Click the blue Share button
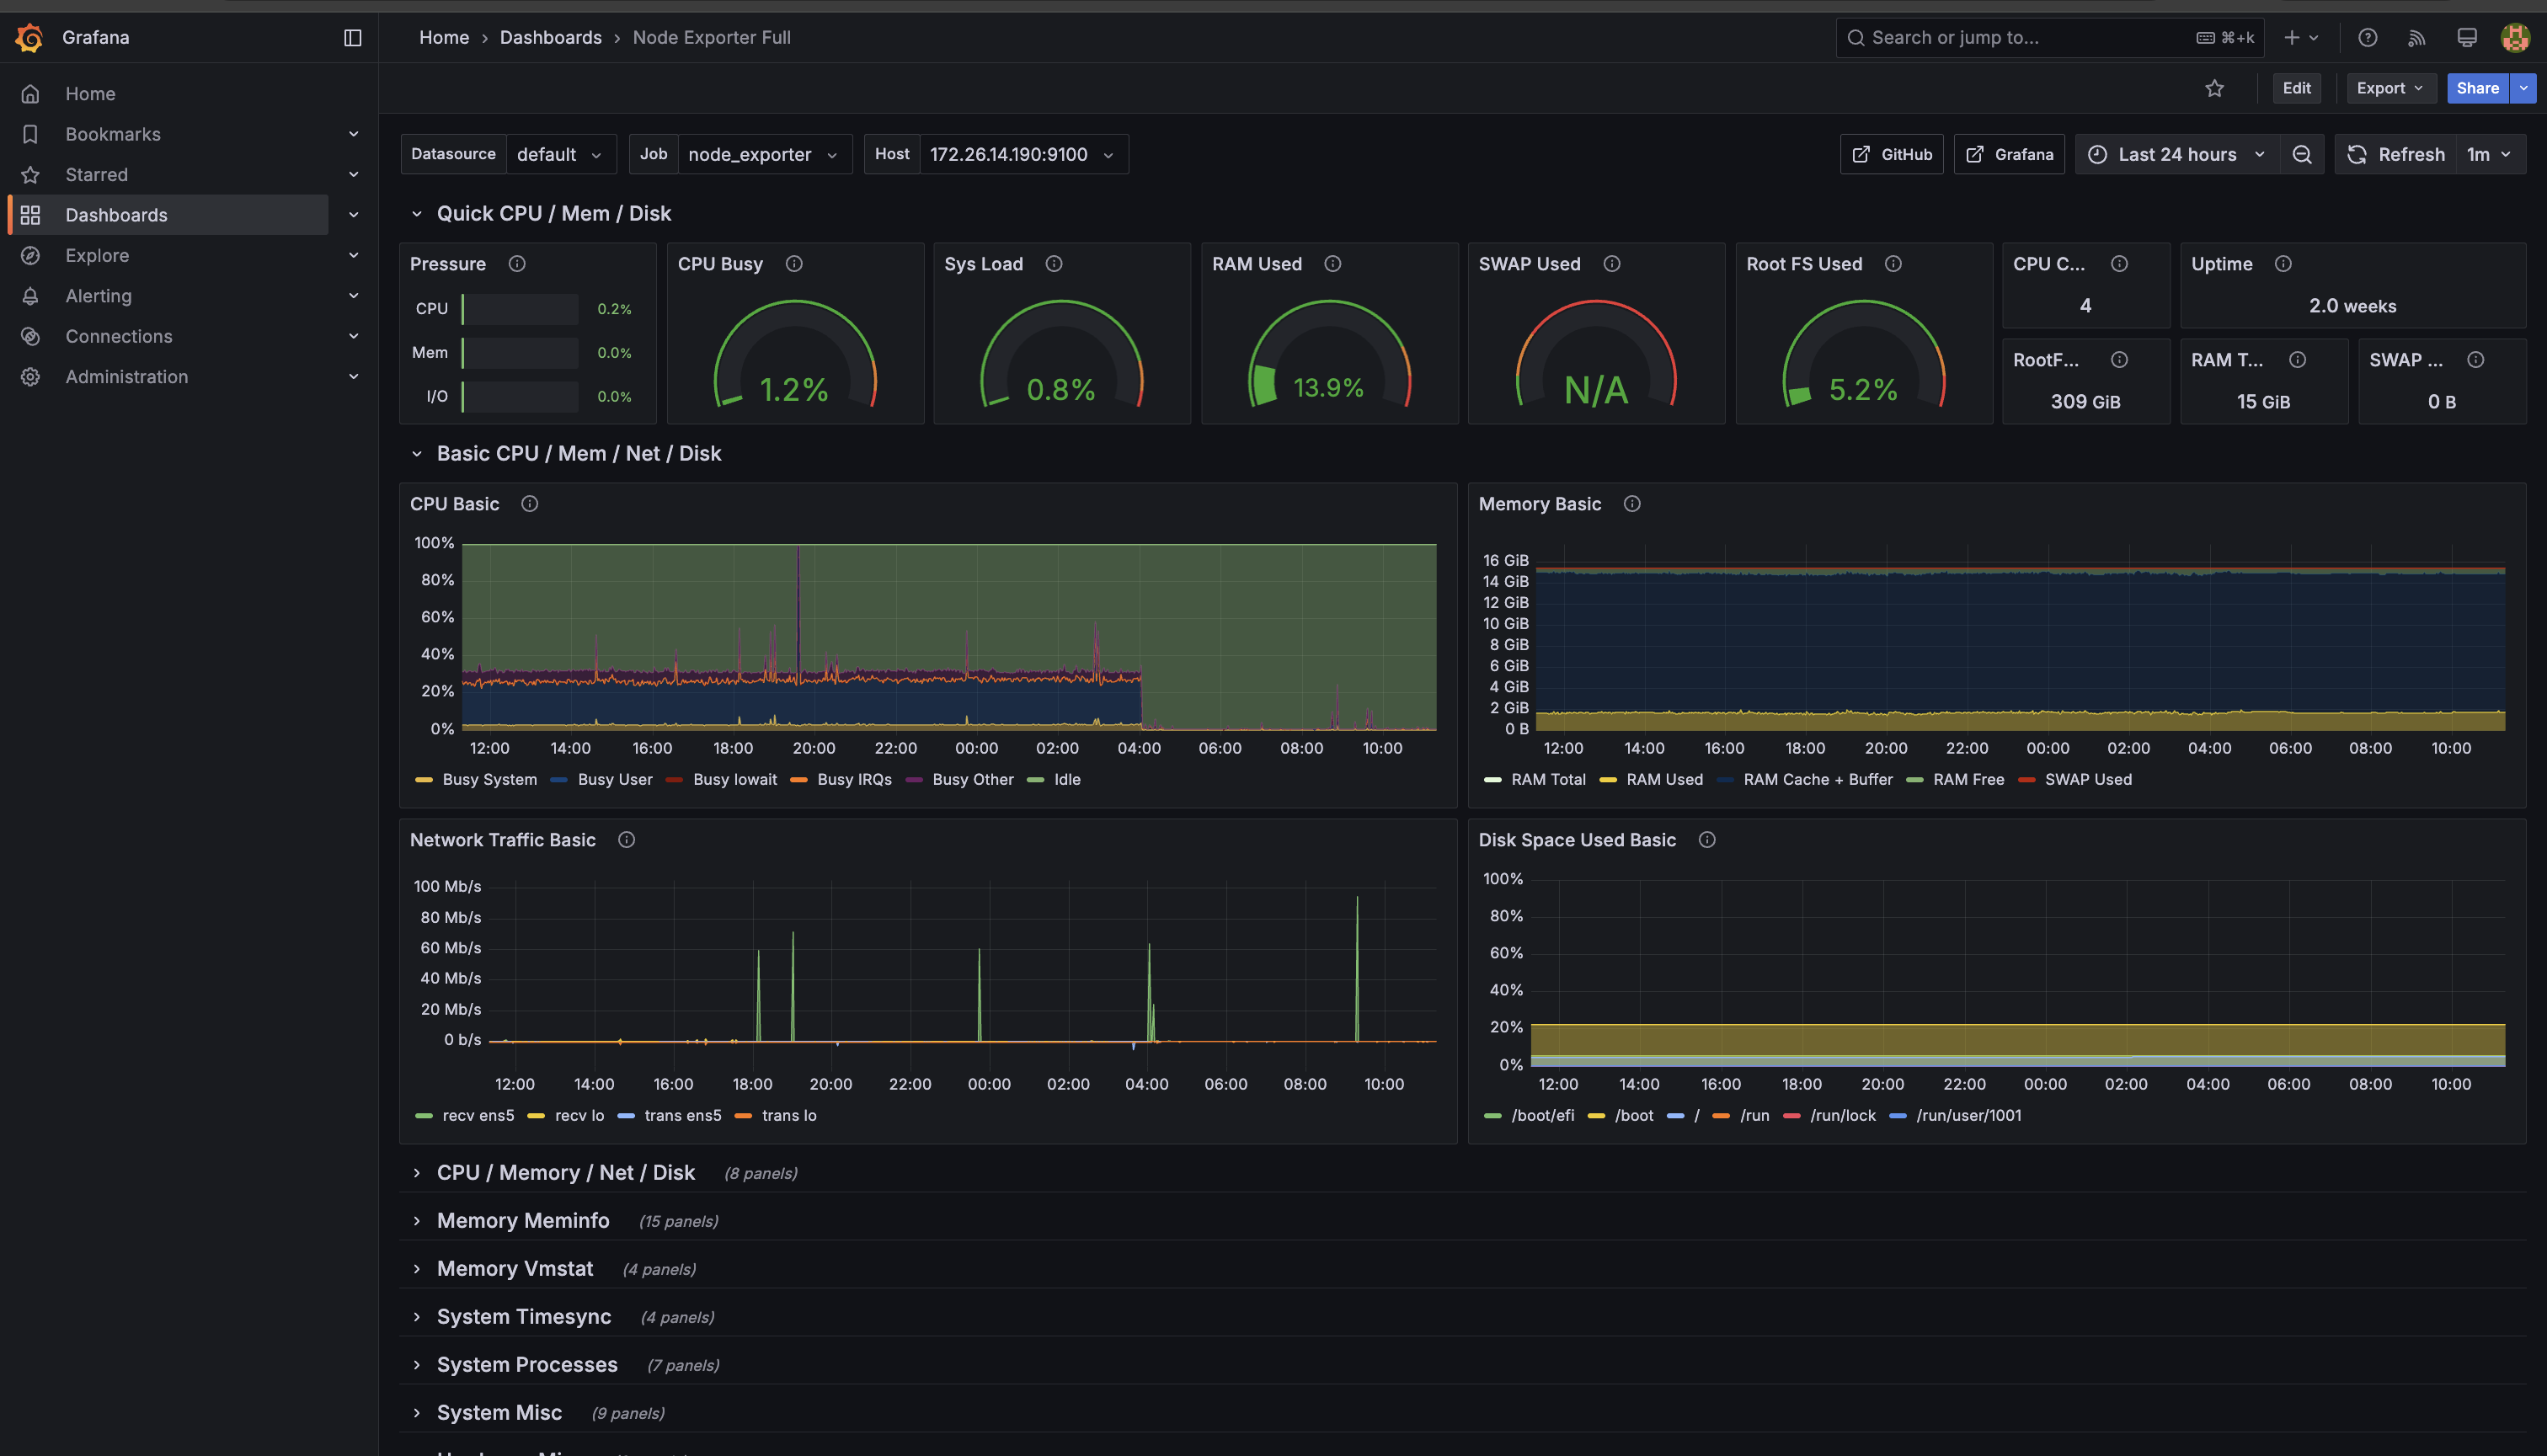 2477,88
